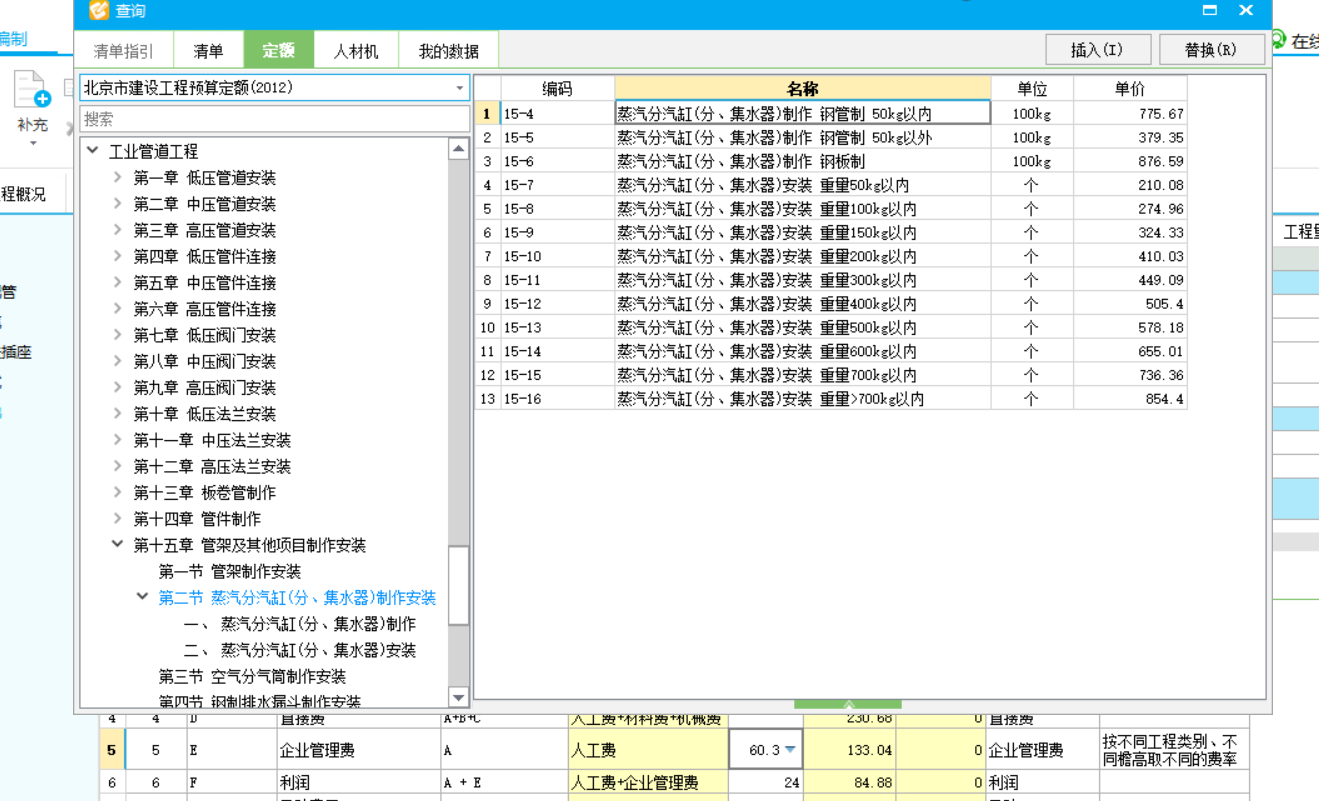Collapse 第十五章 管架及其他项目制作安装 node

click(x=117, y=545)
